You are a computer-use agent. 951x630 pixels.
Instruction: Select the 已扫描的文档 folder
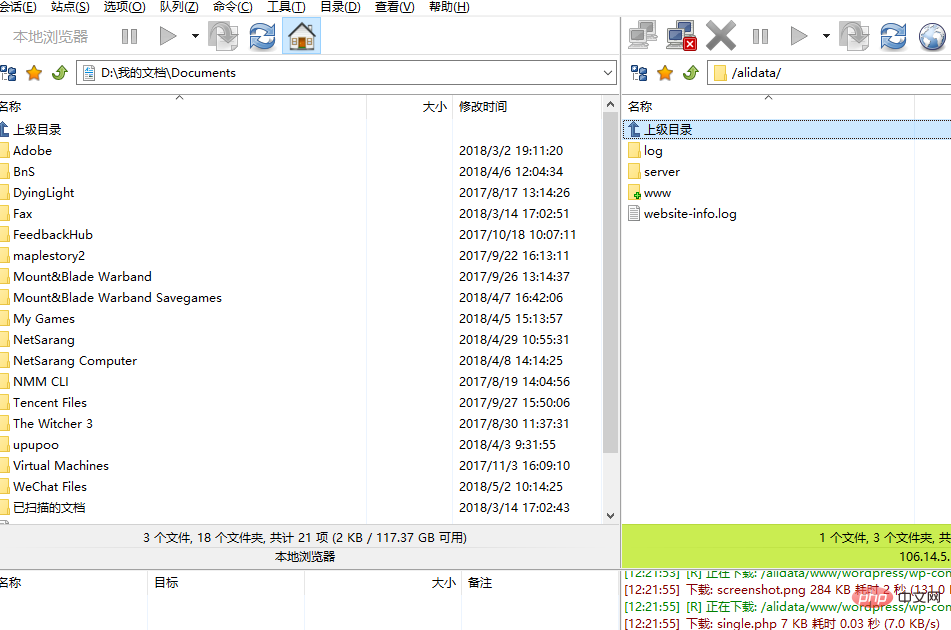(x=49, y=508)
